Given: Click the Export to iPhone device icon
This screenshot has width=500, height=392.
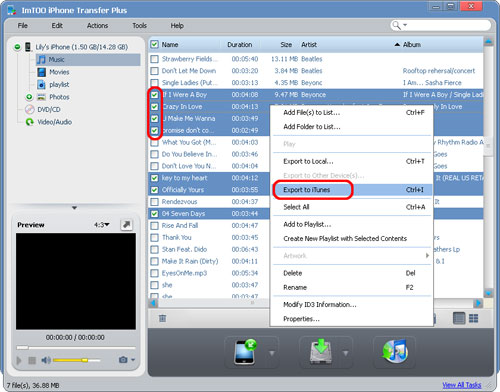Looking at the screenshot, I should click(x=245, y=352).
